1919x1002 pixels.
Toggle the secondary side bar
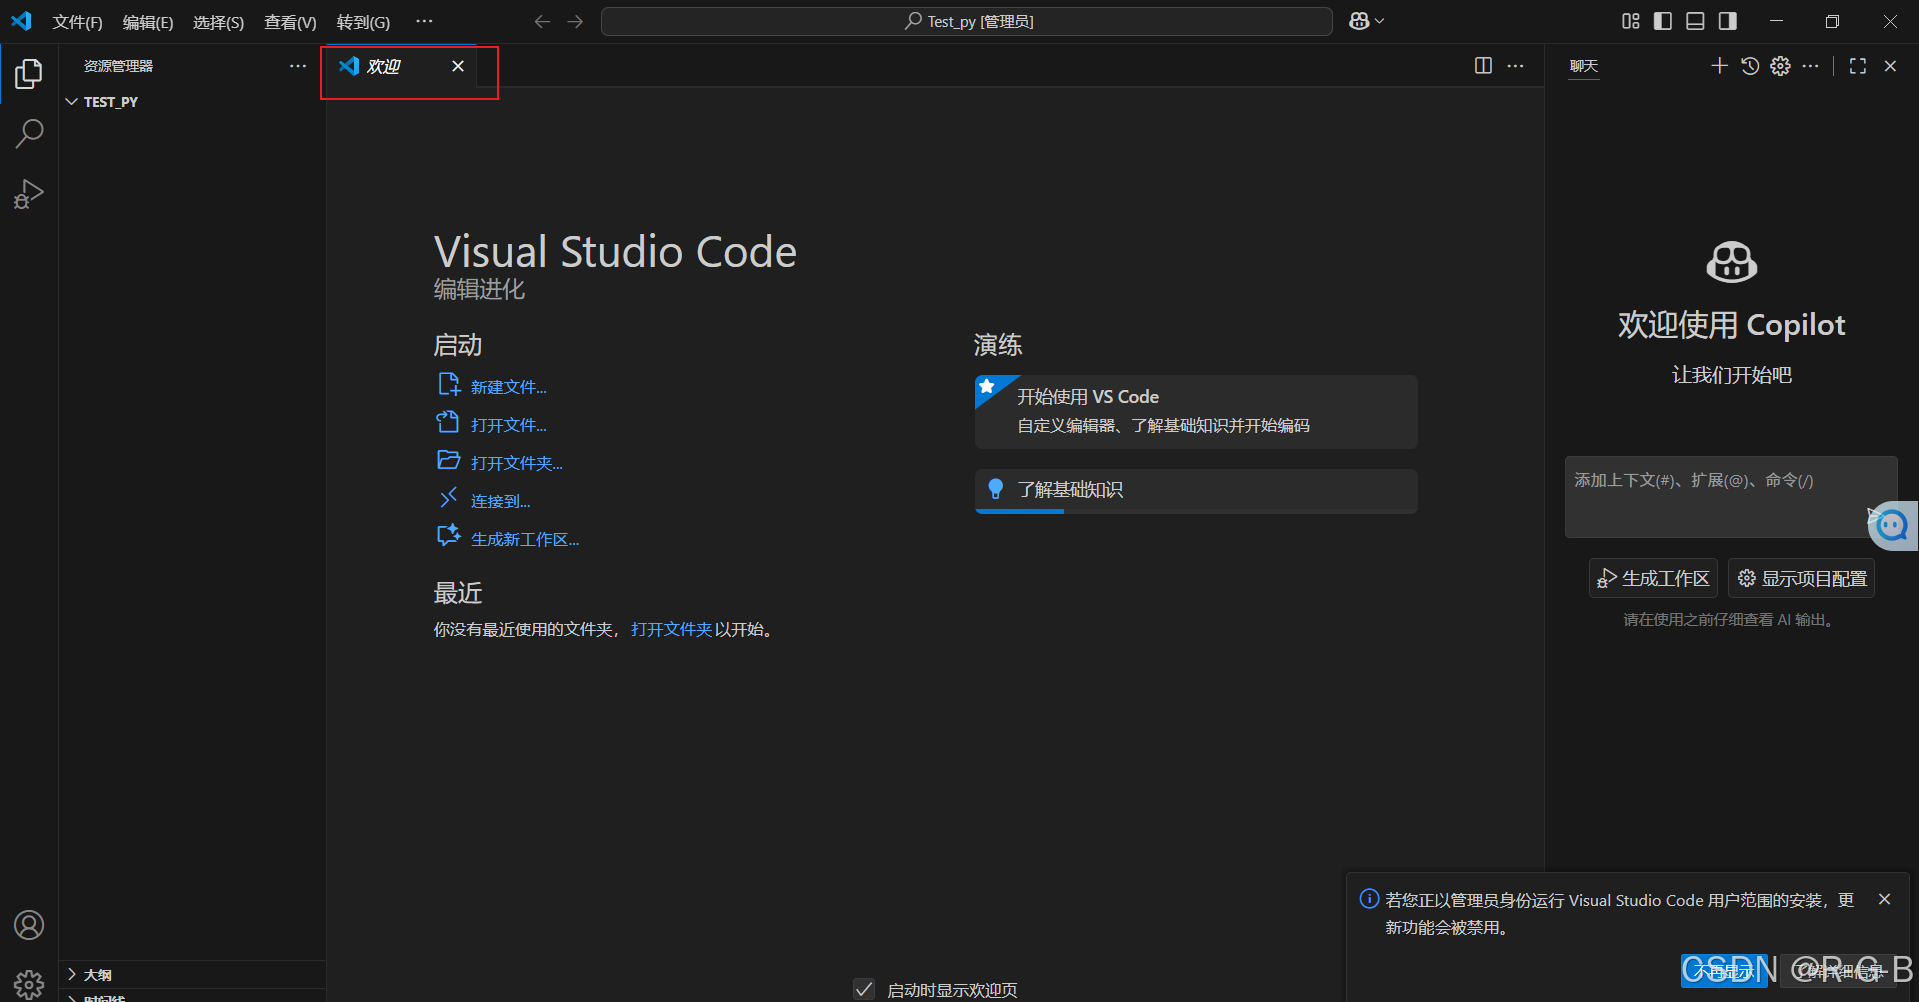point(1728,21)
